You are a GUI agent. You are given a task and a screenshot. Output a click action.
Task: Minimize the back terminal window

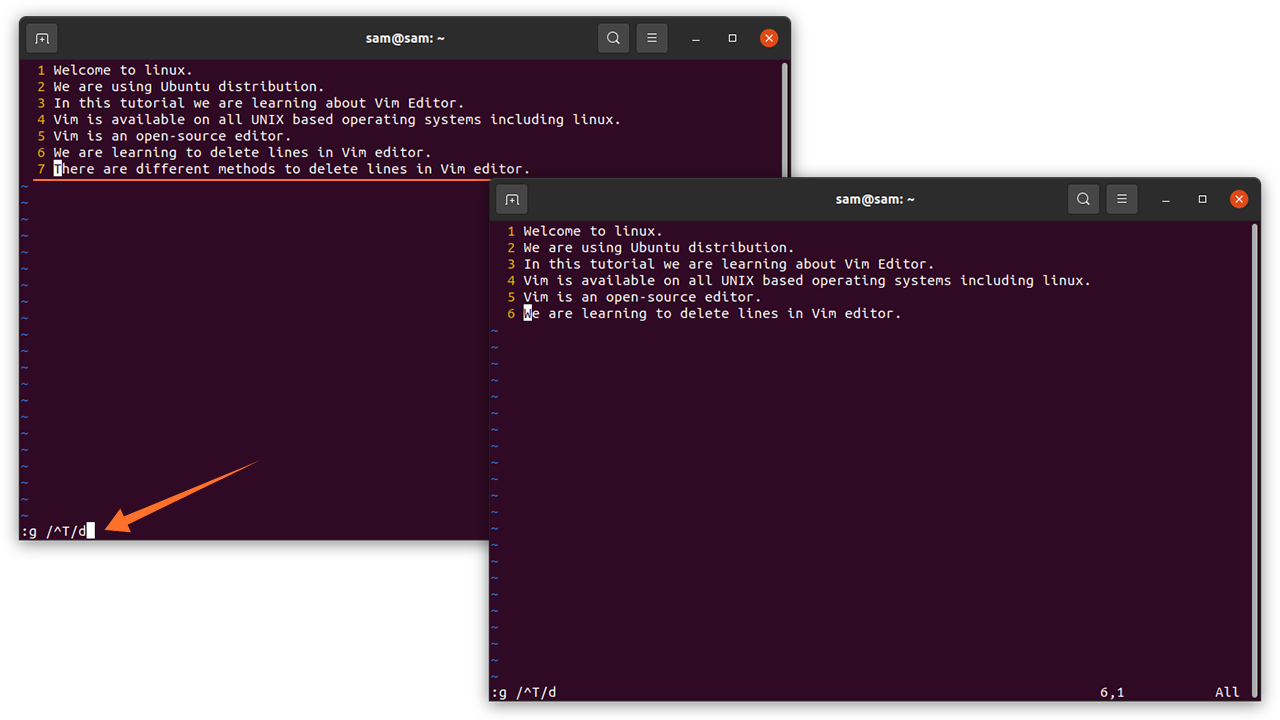click(696, 39)
